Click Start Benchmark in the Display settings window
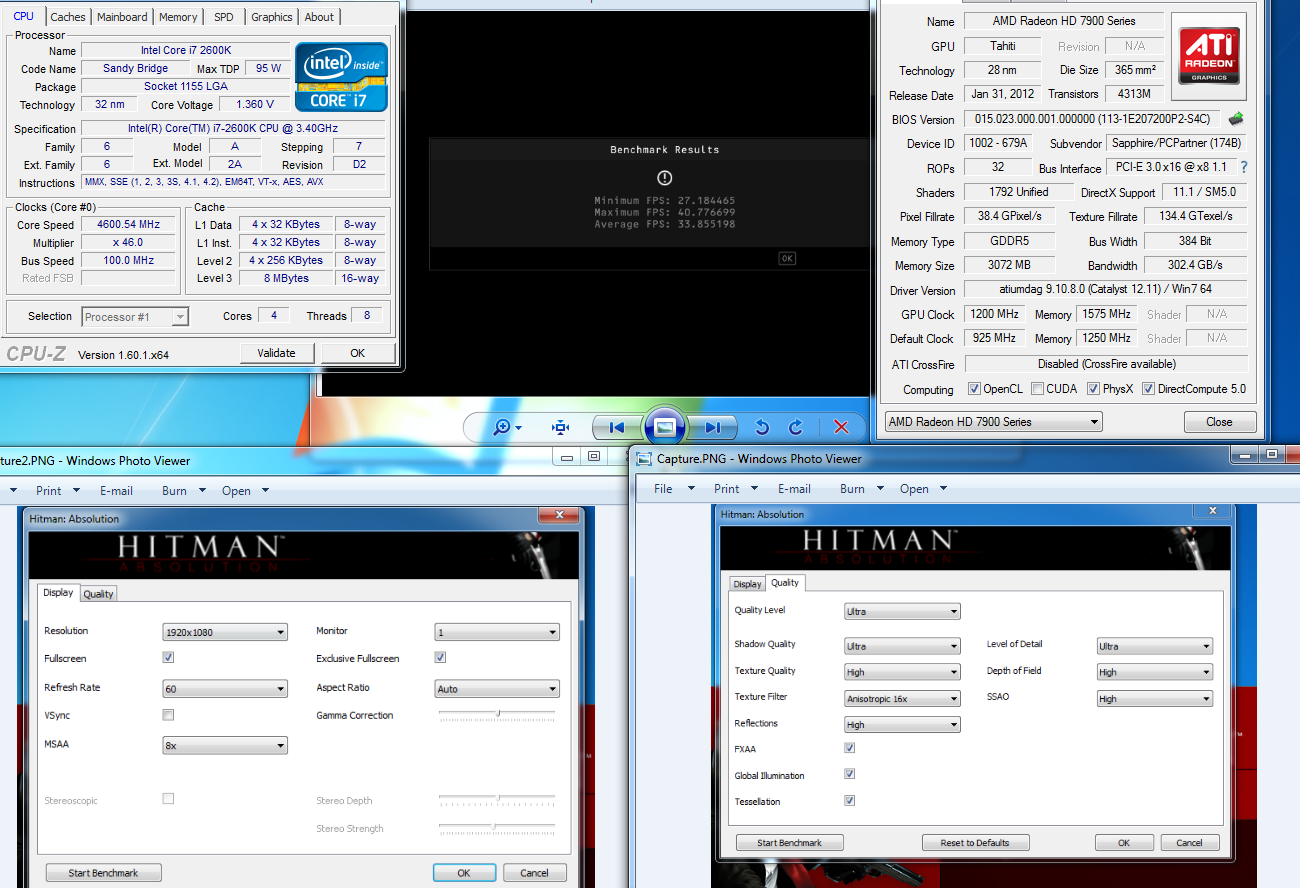This screenshot has height=888, width=1300. click(103, 873)
